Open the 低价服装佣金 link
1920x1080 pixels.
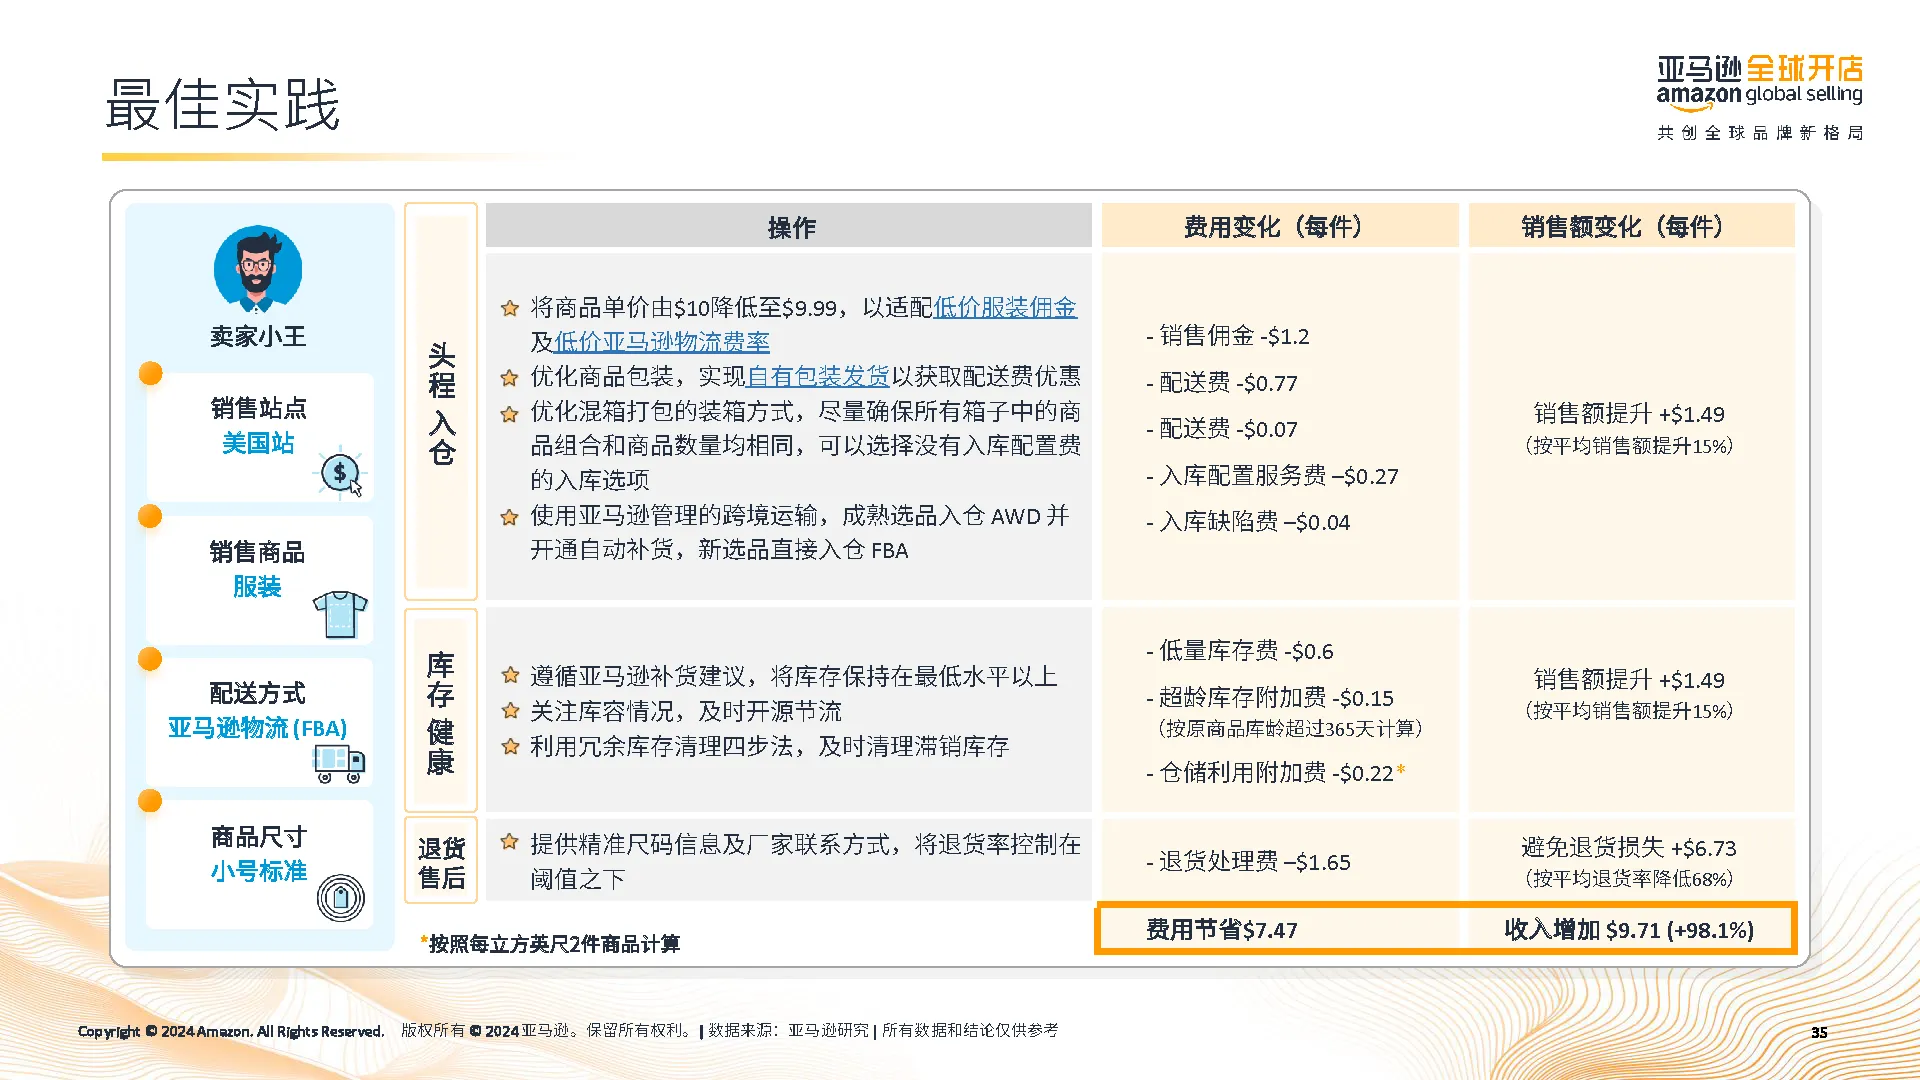click(1004, 307)
